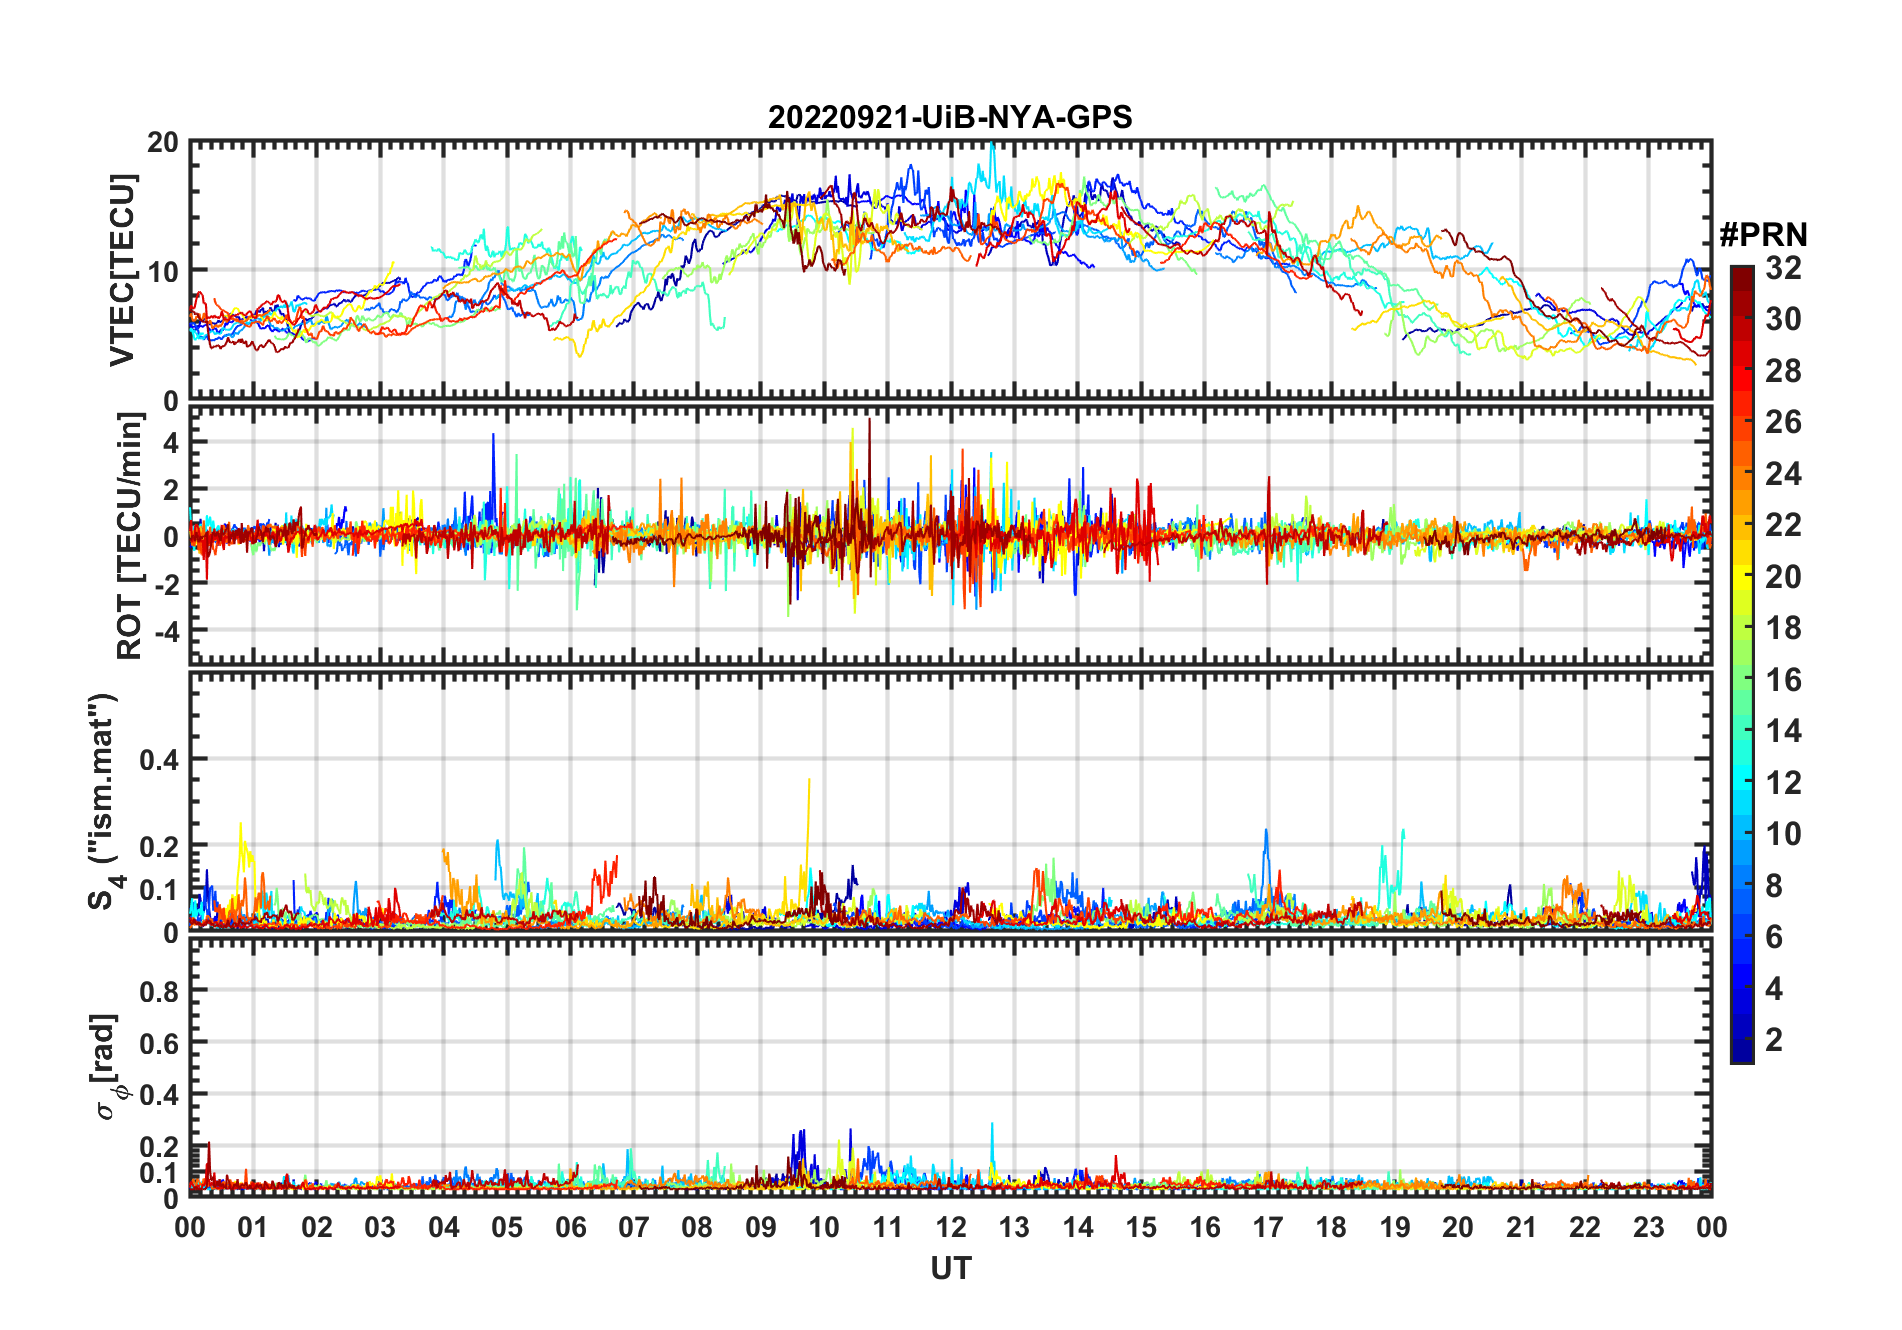Image resolution: width=1902 pixels, height=1330 pixels.
Task: Click colorbar tick label 22
Action: pyautogui.click(x=1783, y=525)
